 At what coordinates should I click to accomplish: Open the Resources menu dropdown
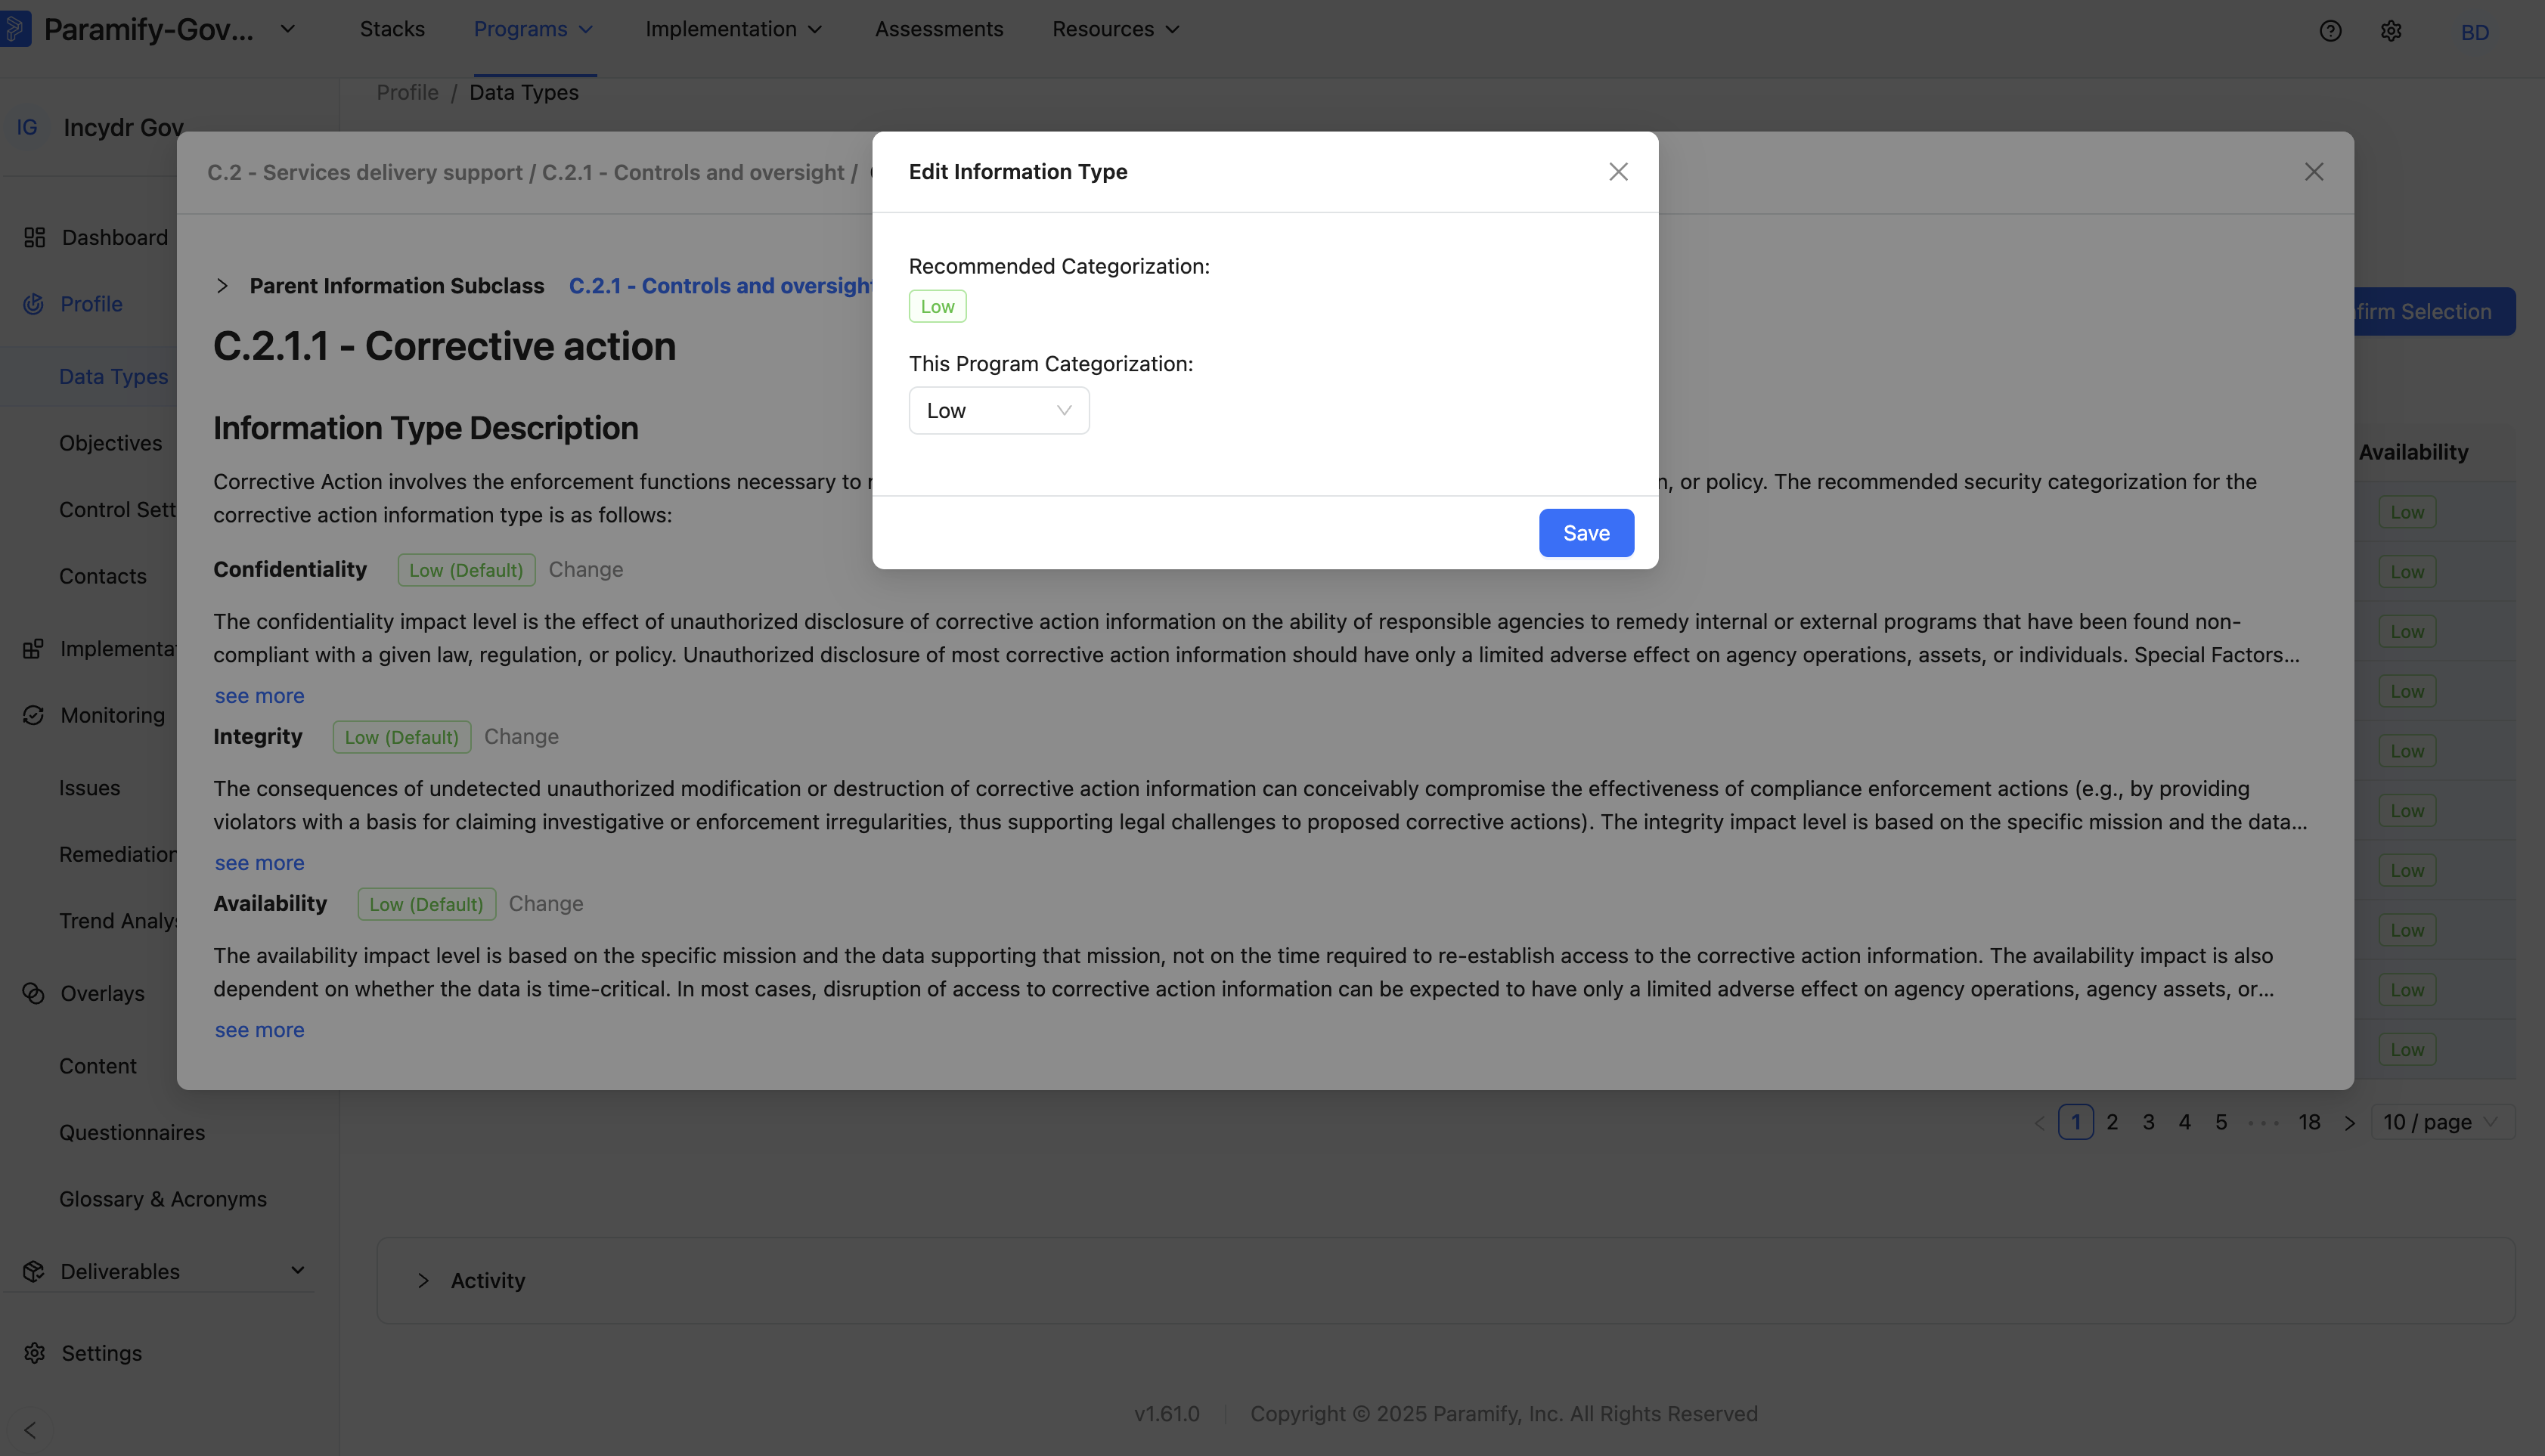click(1116, 29)
